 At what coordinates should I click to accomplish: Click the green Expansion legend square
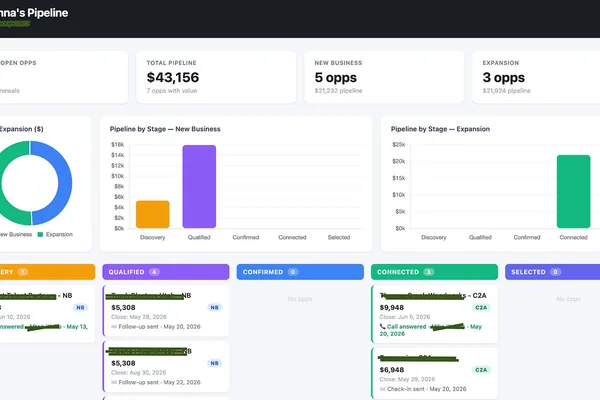[x=40, y=234]
